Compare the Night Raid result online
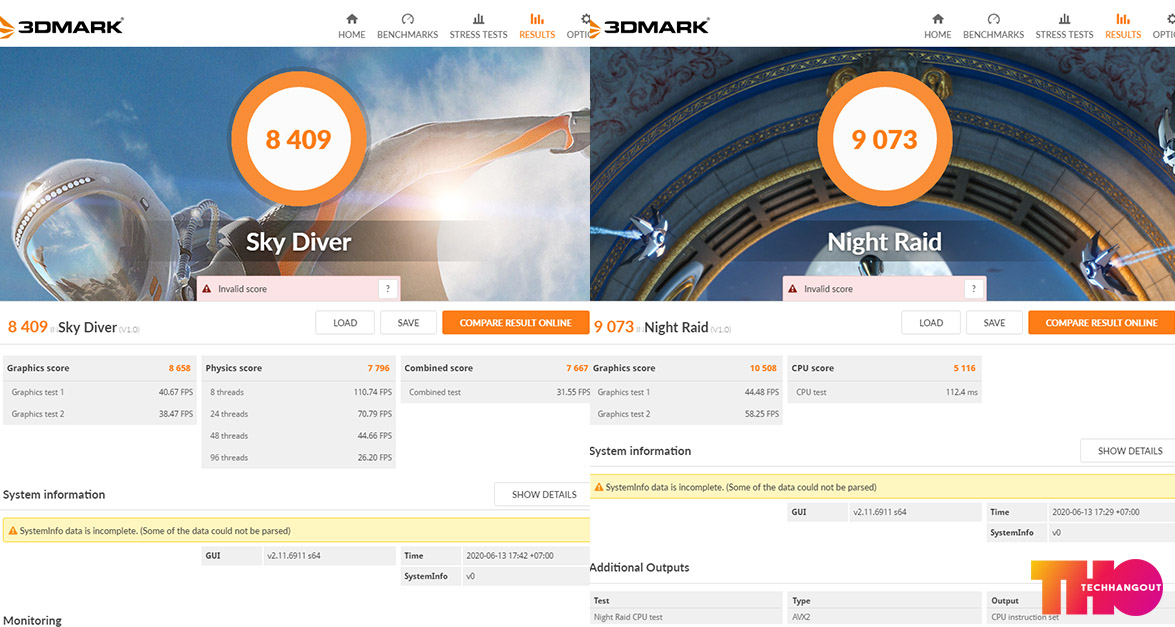 [x=1102, y=323]
